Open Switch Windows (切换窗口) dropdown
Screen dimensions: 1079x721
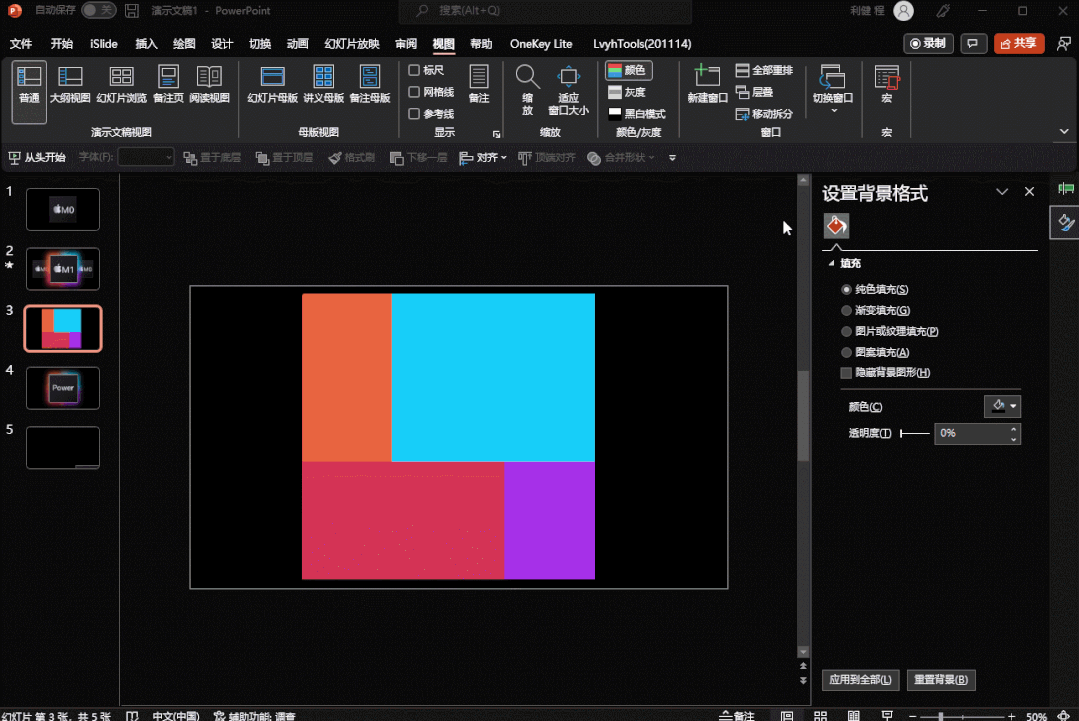(833, 88)
